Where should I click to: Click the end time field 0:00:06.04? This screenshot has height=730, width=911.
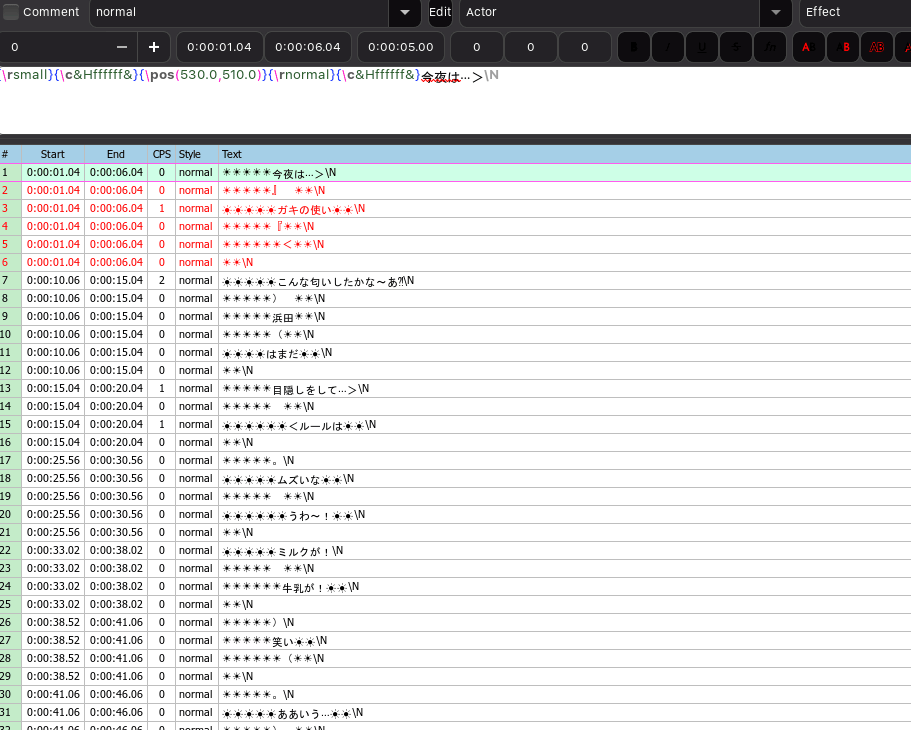[308, 47]
